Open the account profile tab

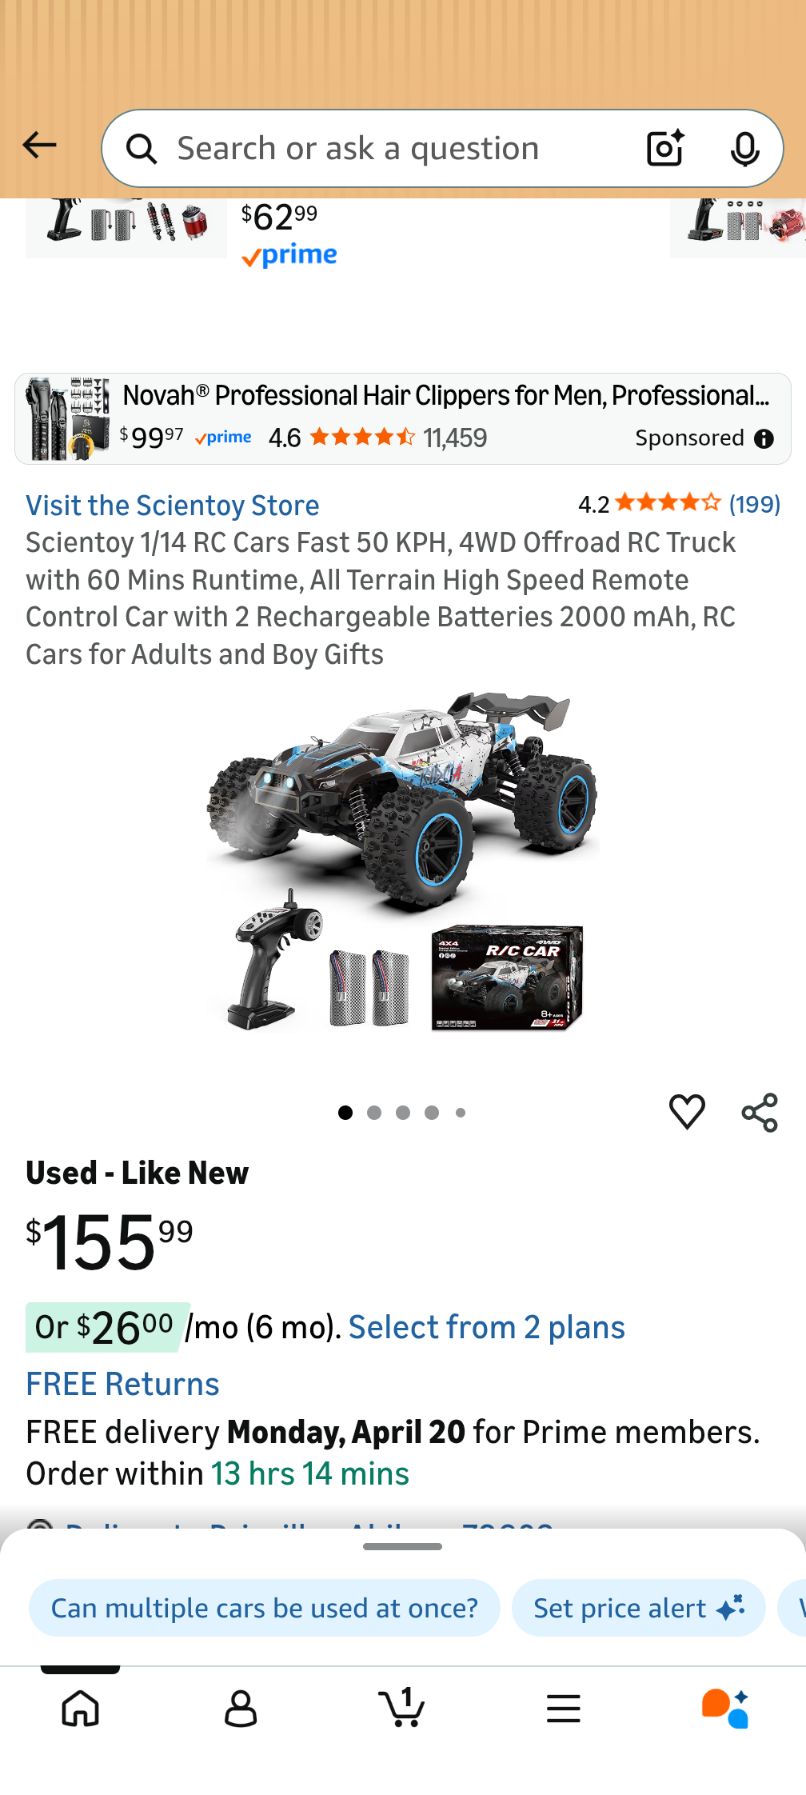241,1709
